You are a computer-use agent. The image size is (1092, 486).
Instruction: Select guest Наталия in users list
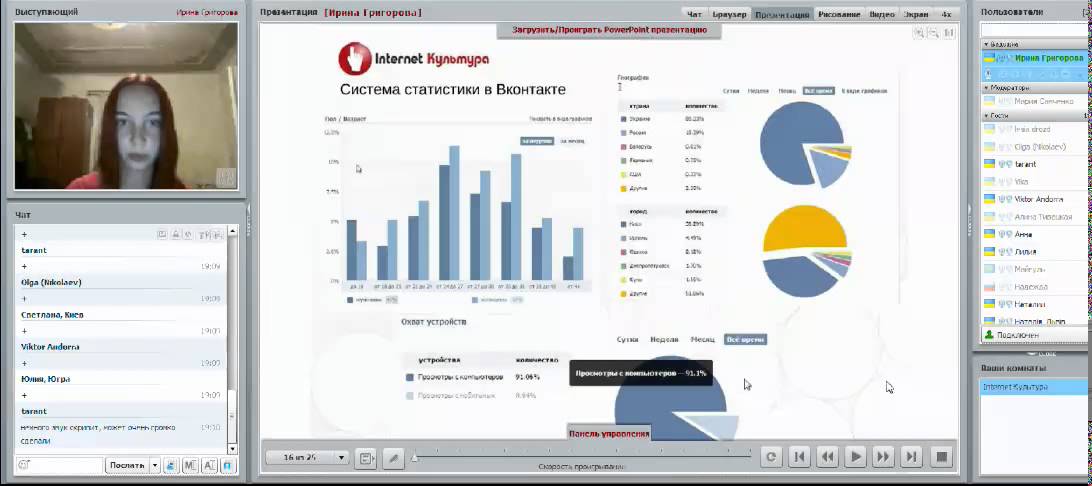[x=1034, y=304]
